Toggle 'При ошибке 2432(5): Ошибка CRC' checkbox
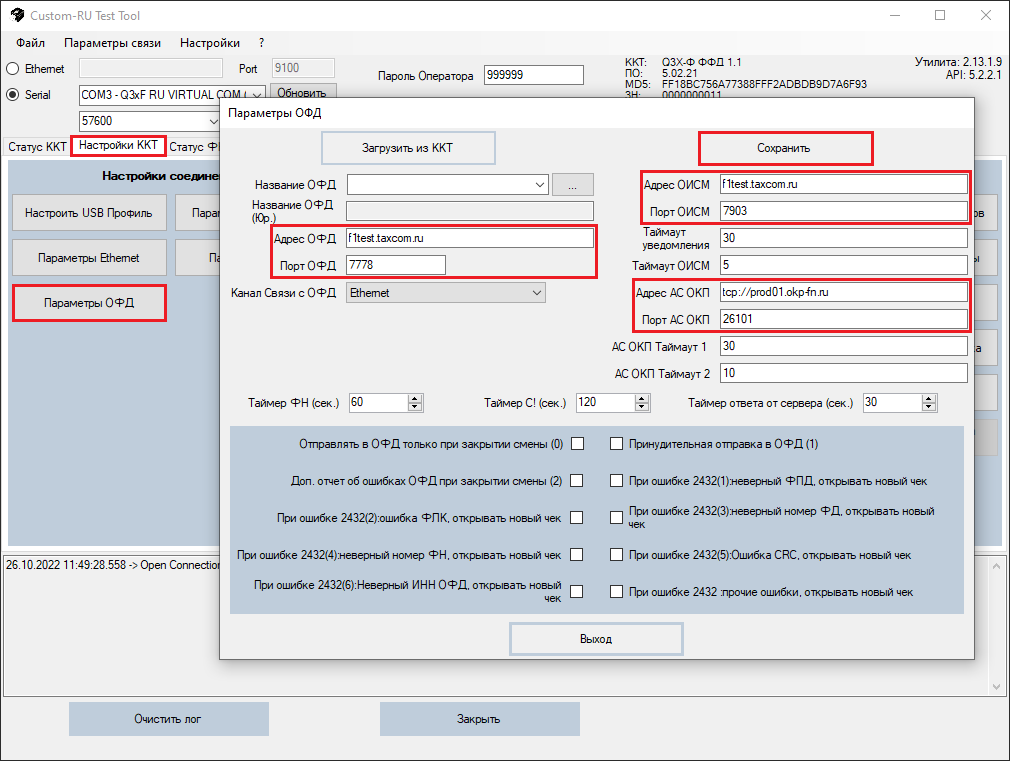This screenshot has width=1010, height=761. click(617, 555)
